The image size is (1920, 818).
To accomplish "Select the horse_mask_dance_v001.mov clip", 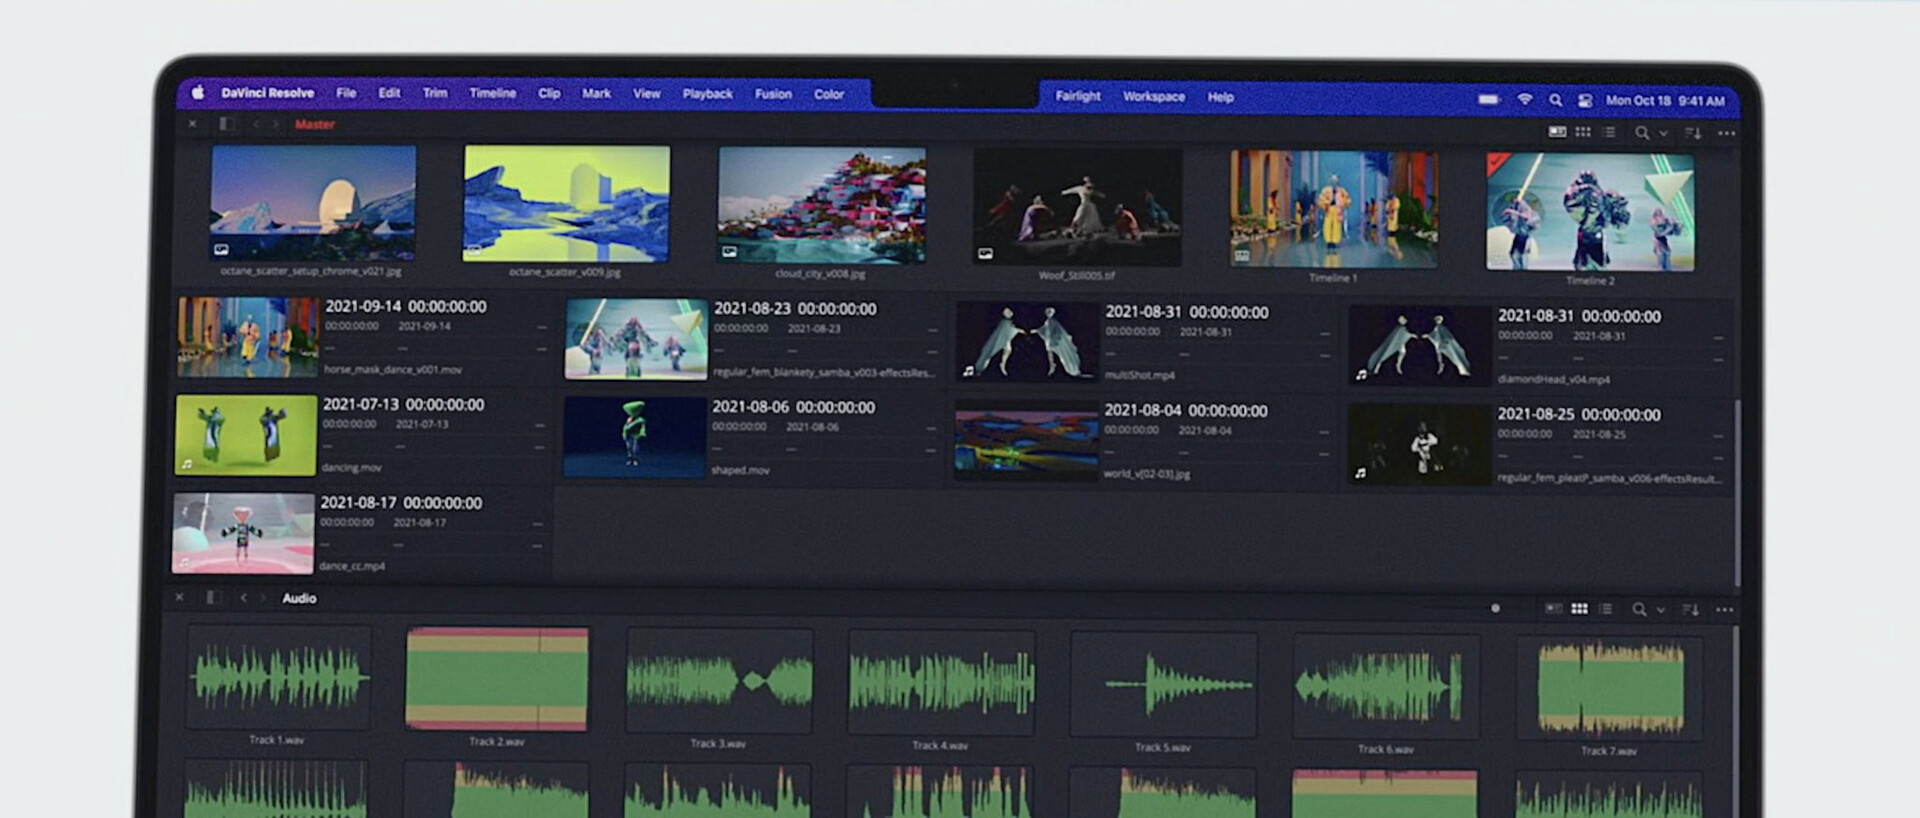I will pyautogui.click(x=248, y=337).
